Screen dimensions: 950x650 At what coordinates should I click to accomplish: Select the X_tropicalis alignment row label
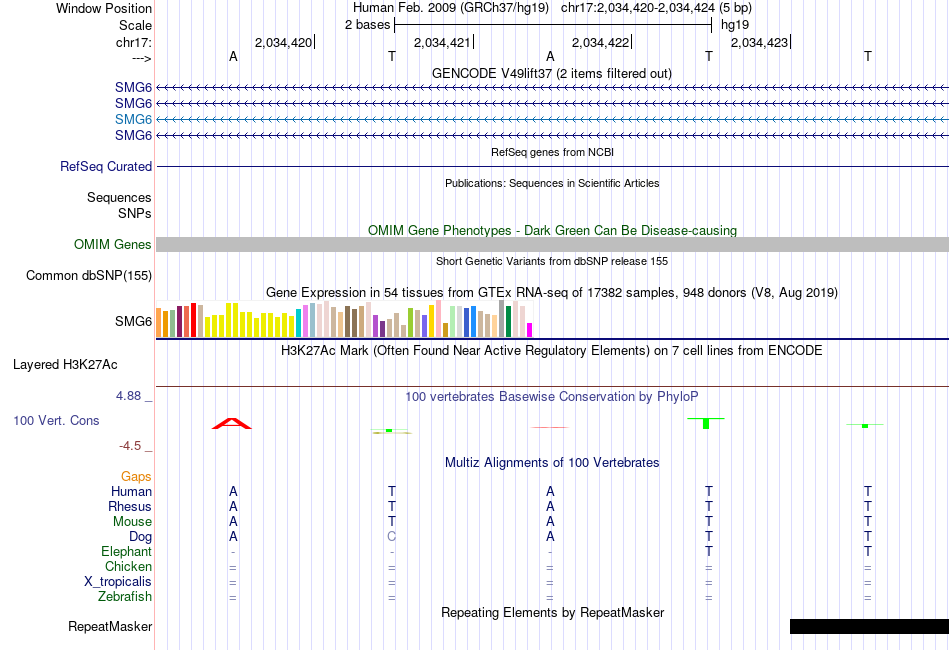click(118, 582)
